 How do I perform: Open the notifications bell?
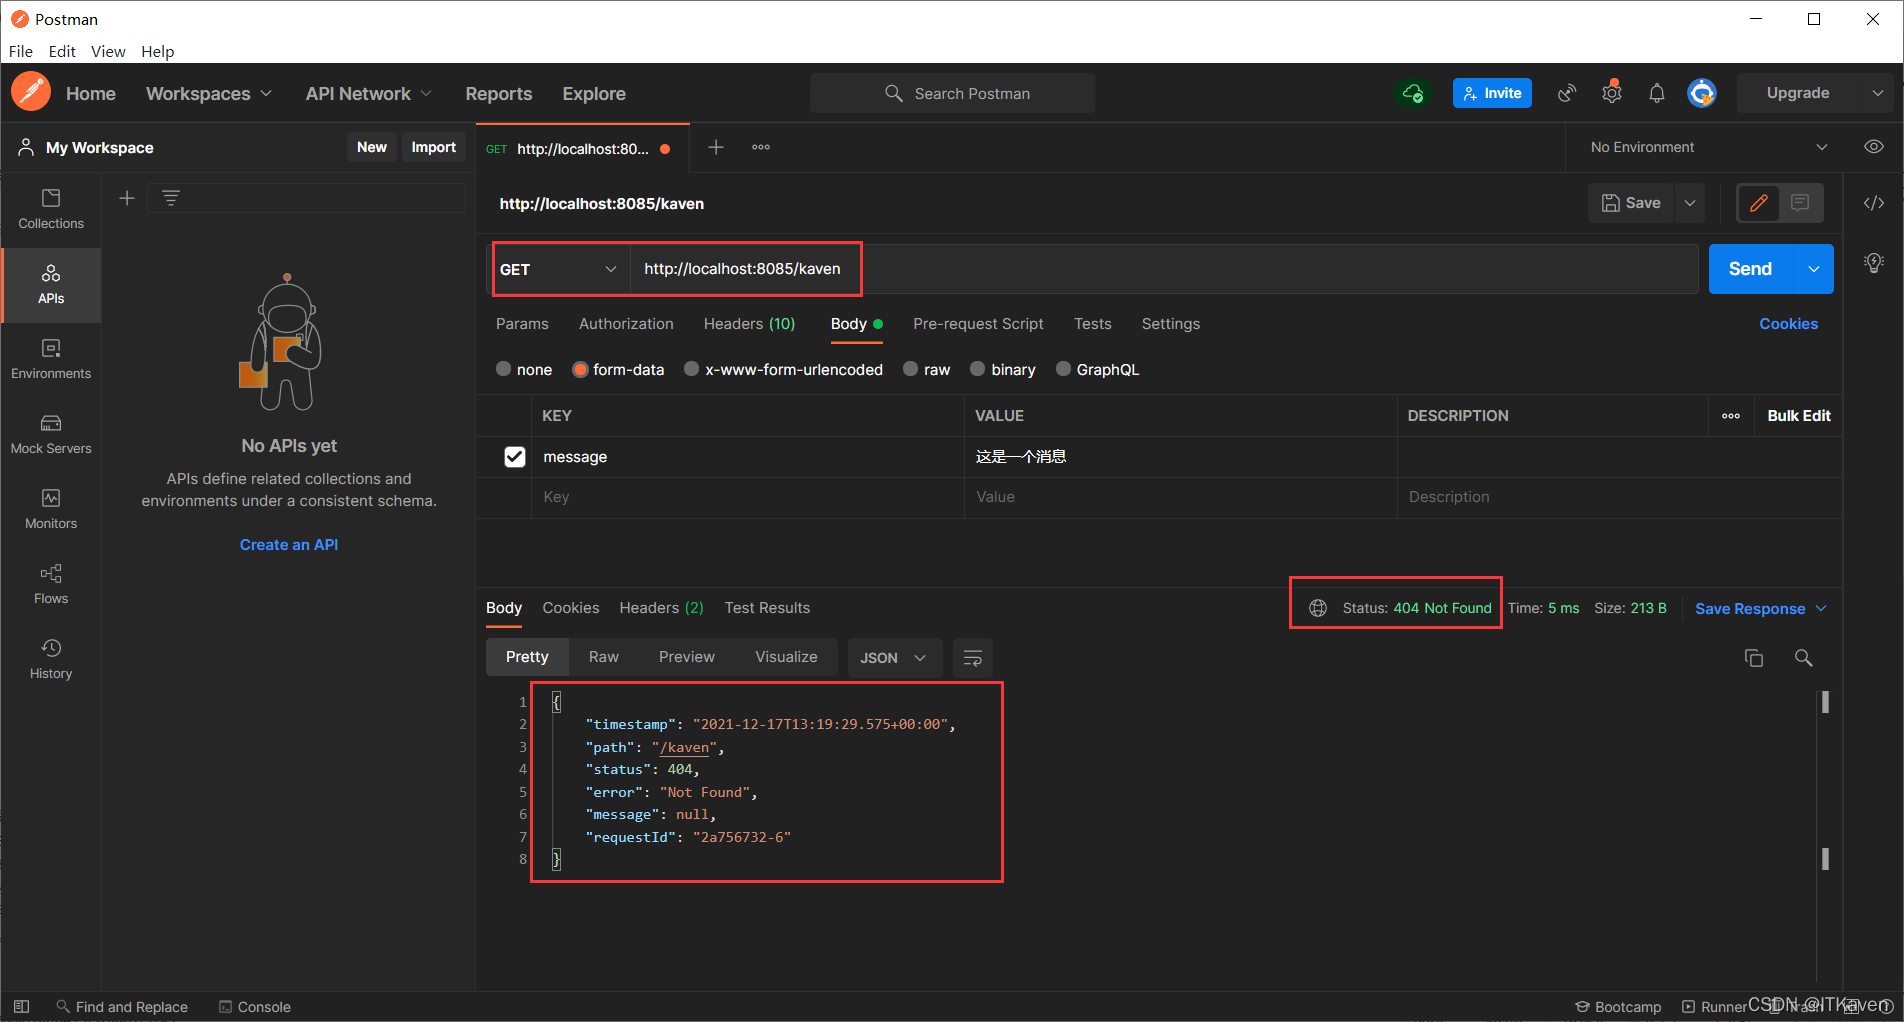pyautogui.click(x=1657, y=93)
